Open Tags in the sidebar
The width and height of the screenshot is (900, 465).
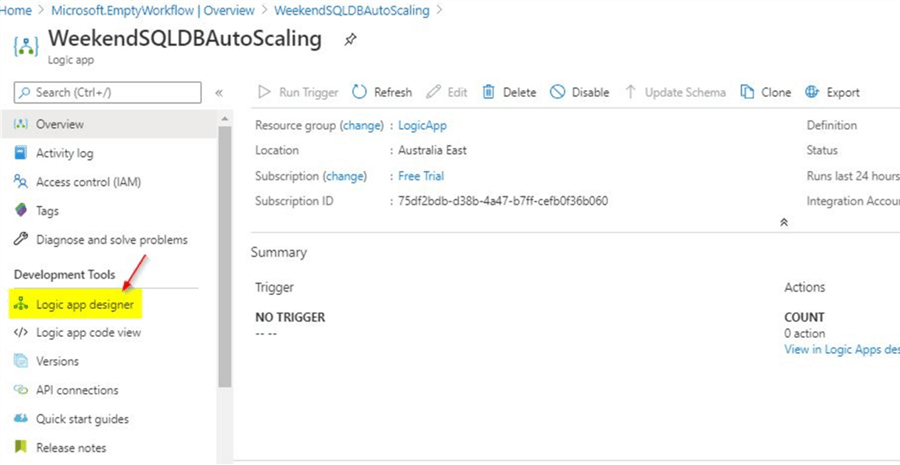(x=47, y=211)
